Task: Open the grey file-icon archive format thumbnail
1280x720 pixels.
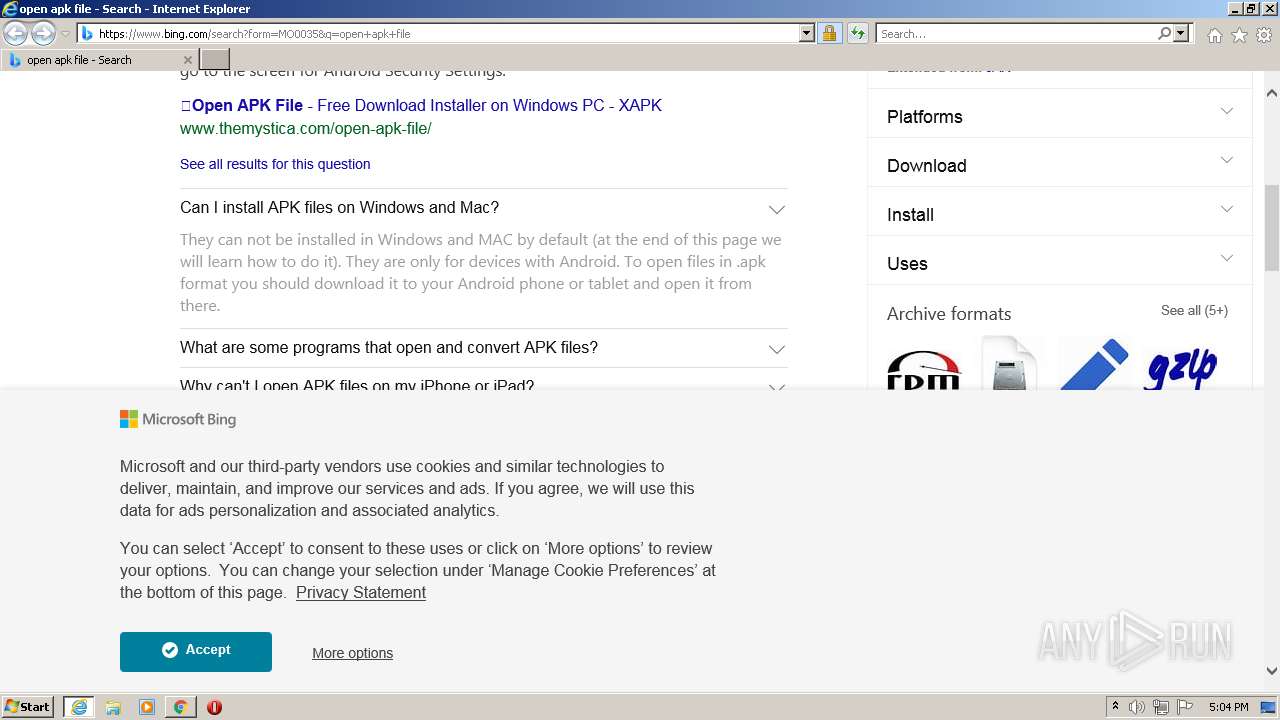Action: point(1009,362)
